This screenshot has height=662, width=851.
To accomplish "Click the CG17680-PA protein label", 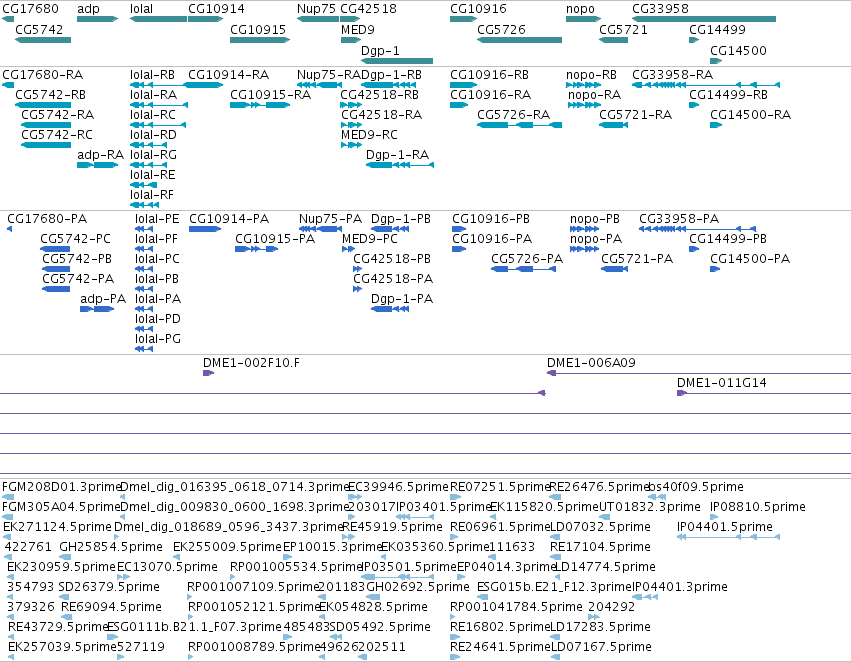I will [x=47, y=219].
